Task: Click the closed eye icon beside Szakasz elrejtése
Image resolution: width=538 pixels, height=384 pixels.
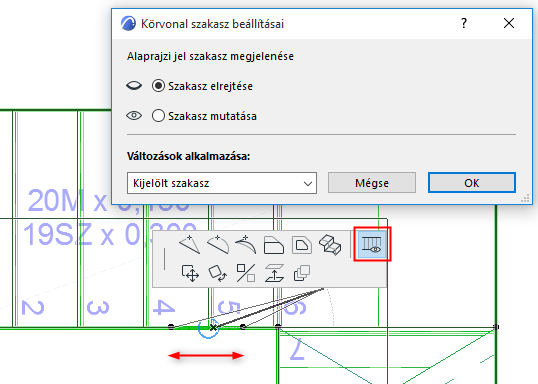Action: pos(134,85)
